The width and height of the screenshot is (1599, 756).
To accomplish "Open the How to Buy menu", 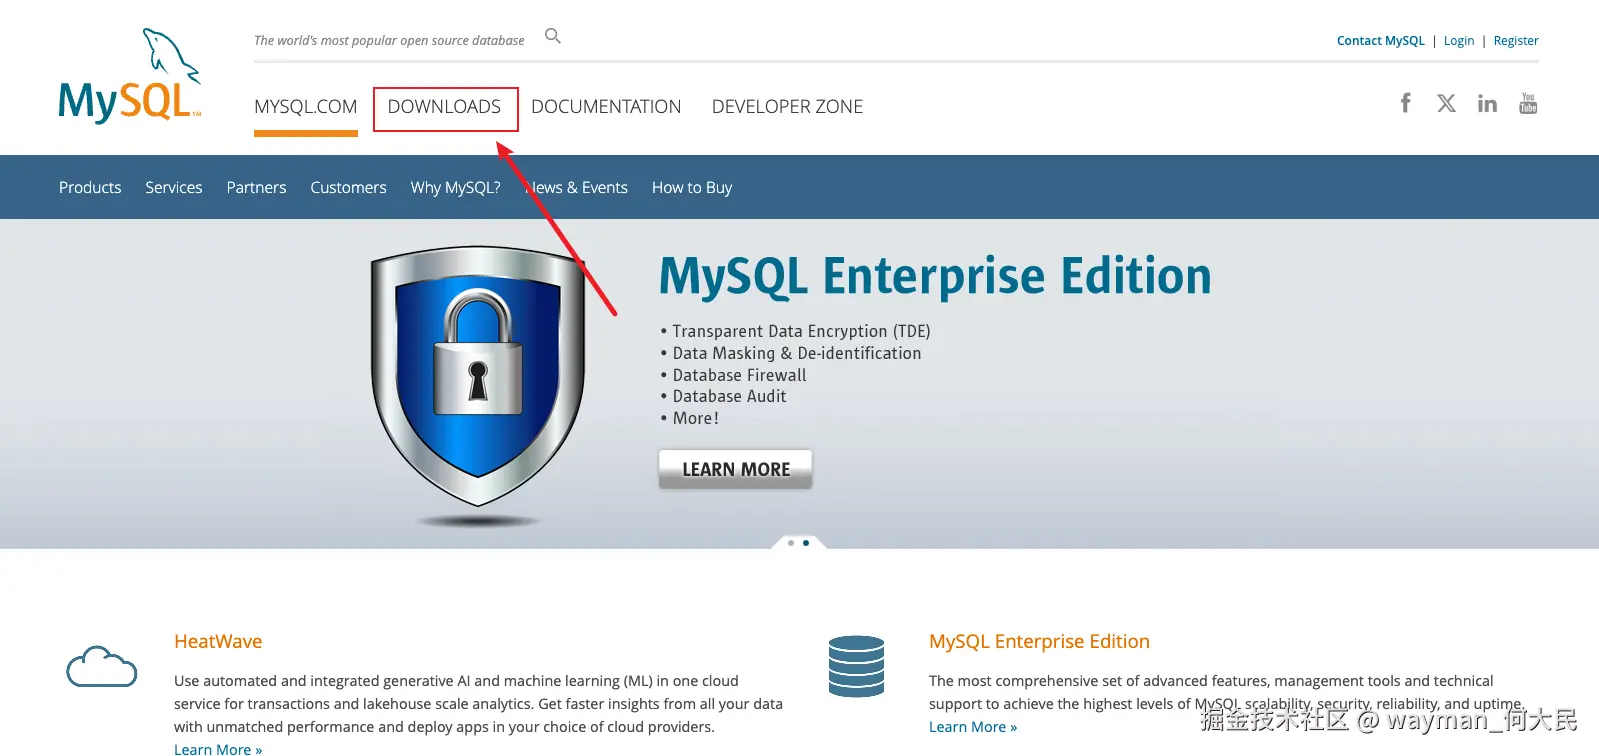I will (x=692, y=187).
